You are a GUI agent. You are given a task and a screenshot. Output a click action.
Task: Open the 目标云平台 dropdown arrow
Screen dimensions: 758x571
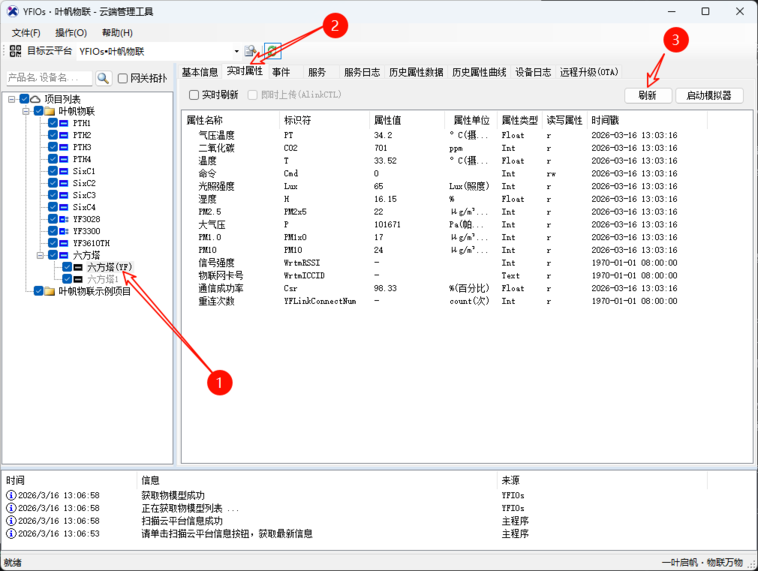coord(236,51)
